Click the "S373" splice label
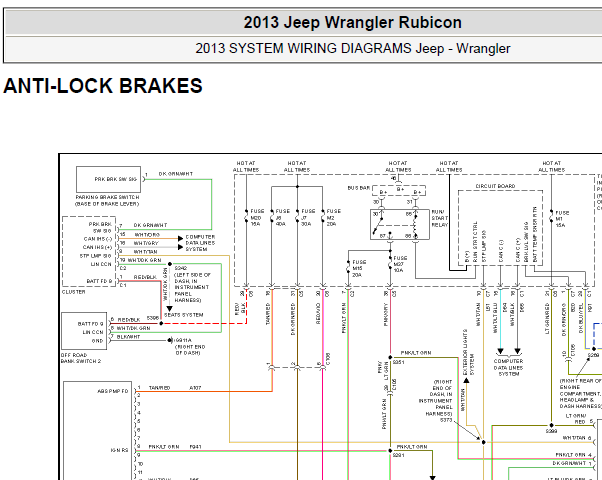 (x=446, y=420)
